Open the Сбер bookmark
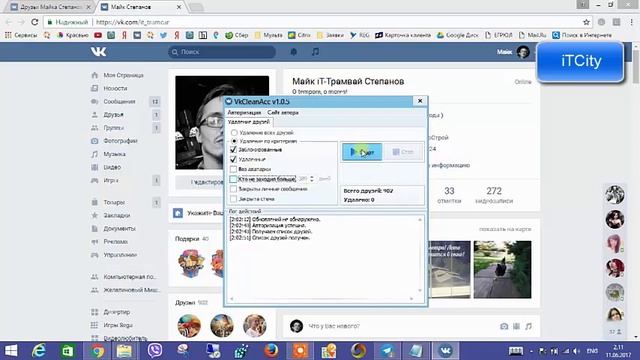Viewport: 640px width, 360px height. tap(237, 35)
